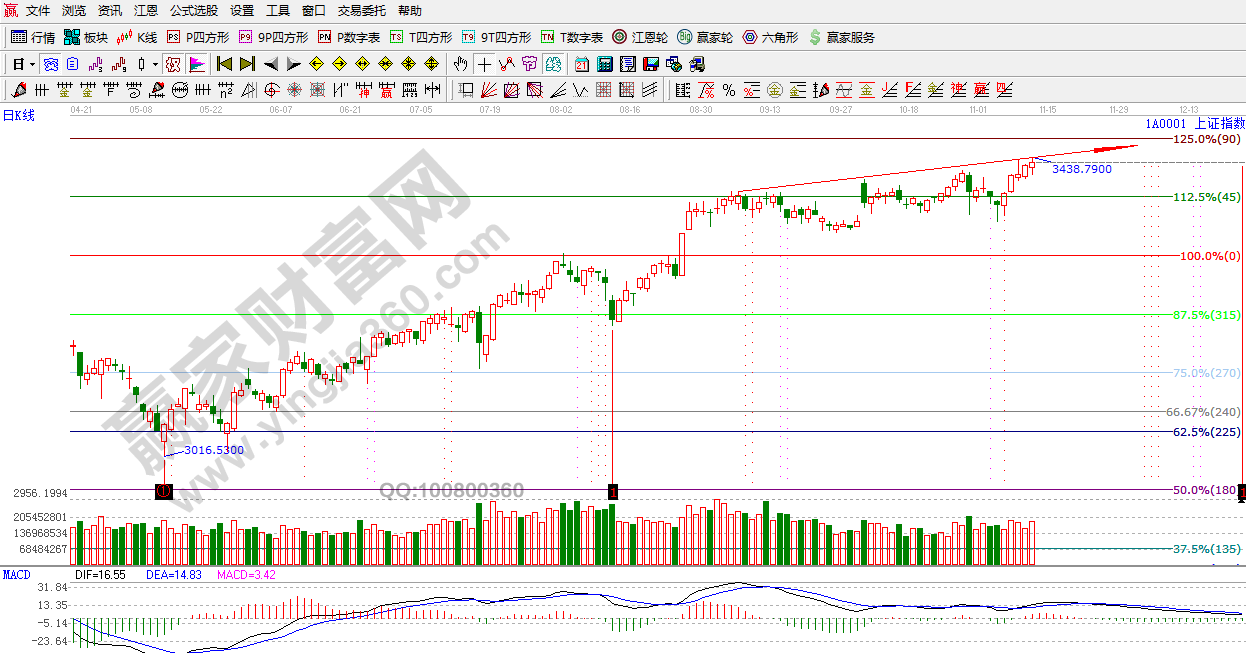Click the 赢家服务 button
This screenshot has width=1246, height=653.
click(841, 37)
